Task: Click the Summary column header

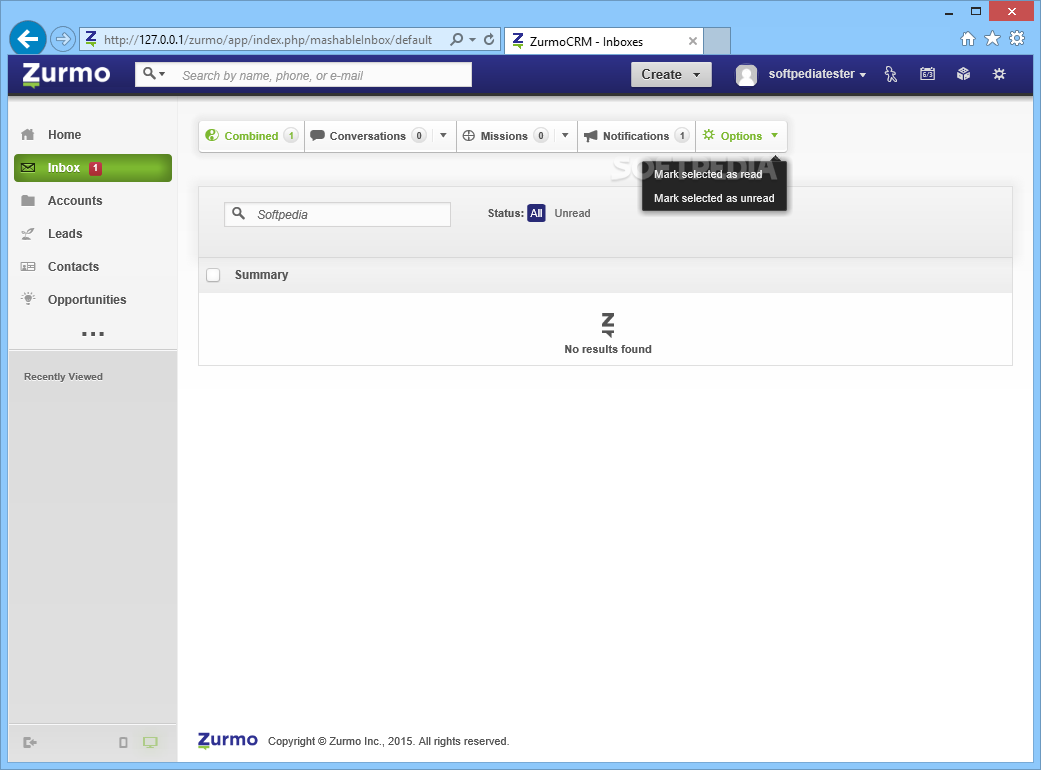Action: coord(262,275)
